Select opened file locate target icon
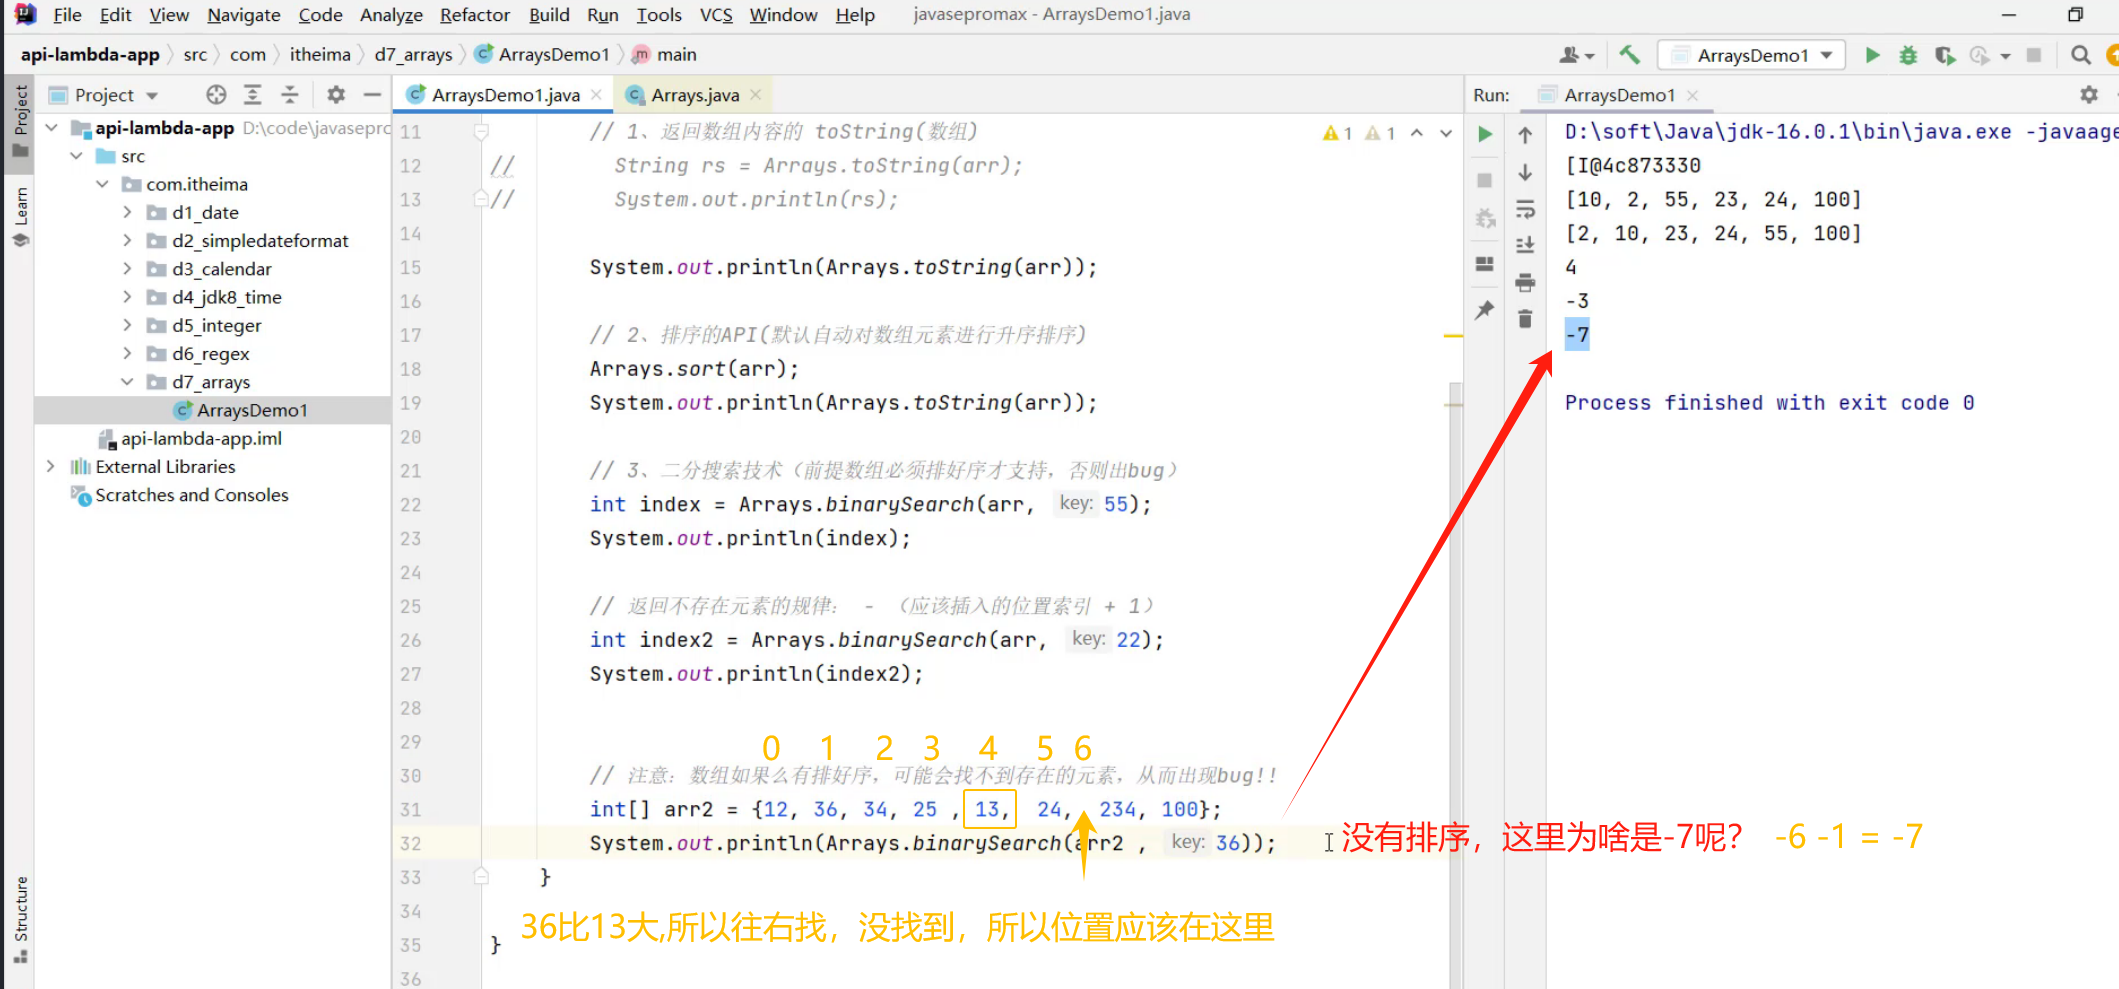The height and width of the screenshot is (989, 2119). [216, 95]
